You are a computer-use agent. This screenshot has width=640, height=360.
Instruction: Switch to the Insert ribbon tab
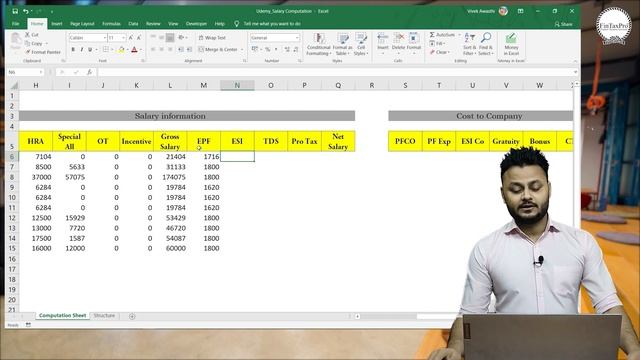(57, 24)
